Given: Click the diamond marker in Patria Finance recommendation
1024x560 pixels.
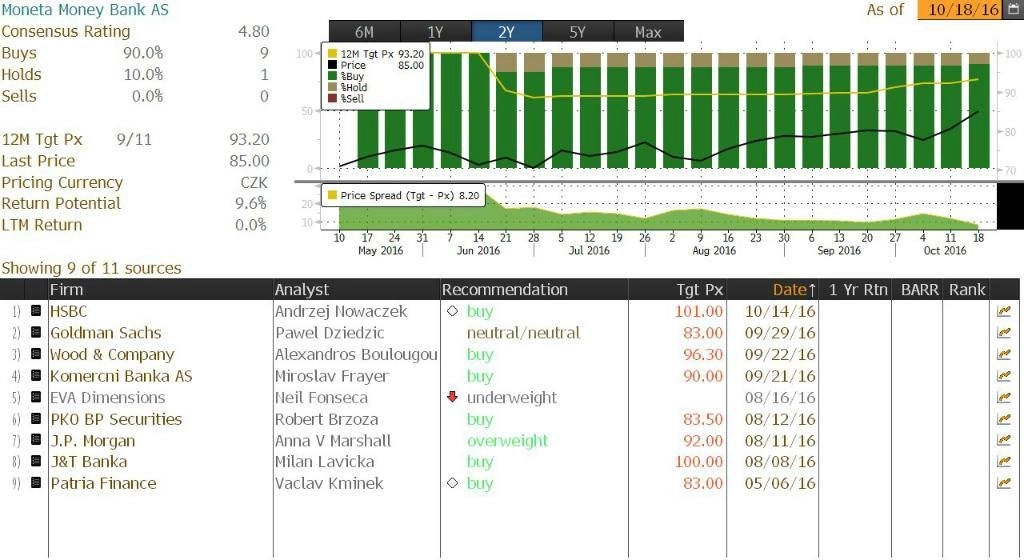Looking at the screenshot, I should point(452,483).
